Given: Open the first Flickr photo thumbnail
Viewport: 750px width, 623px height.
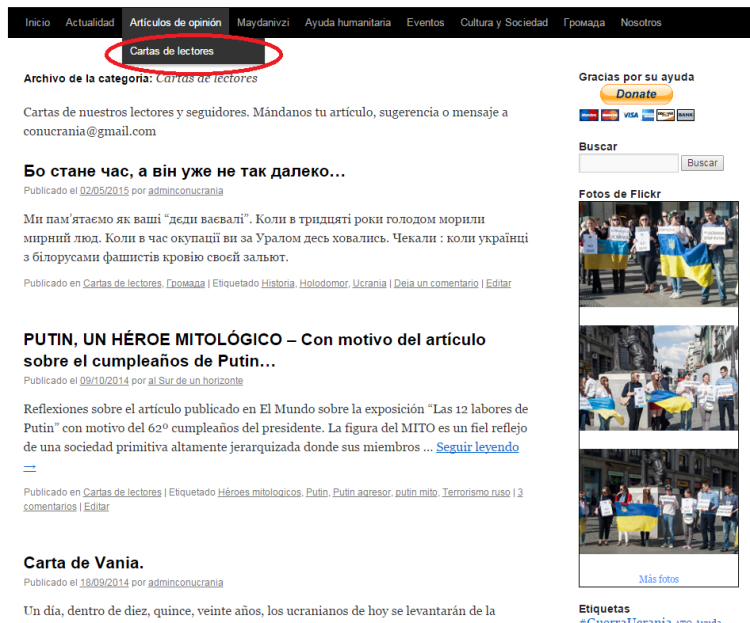Looking at the screenshot, I should (658, 255).
